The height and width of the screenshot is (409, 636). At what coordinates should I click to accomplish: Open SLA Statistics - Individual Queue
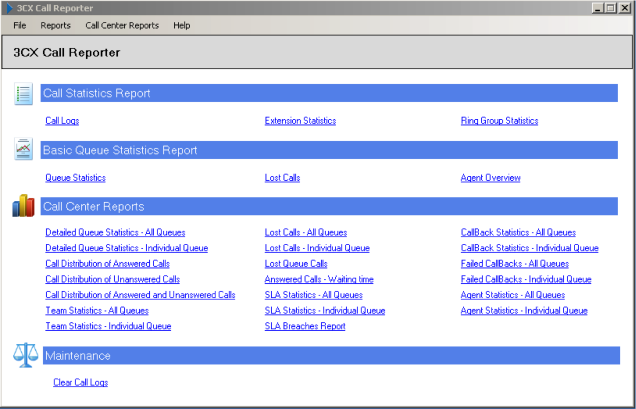(325, 310)
